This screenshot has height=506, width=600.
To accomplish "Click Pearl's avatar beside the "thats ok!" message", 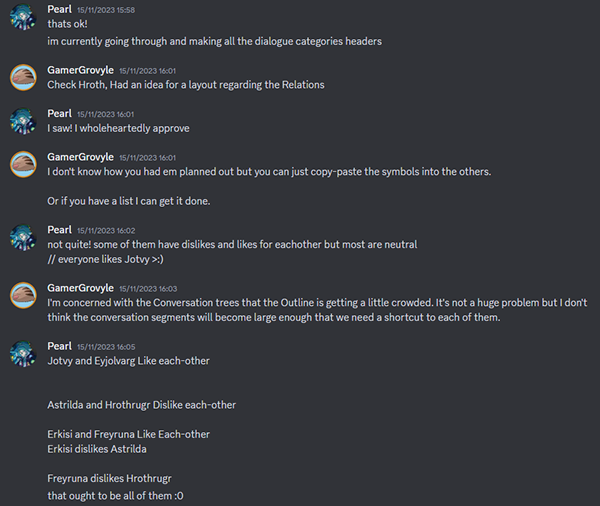I will (23, 22).
